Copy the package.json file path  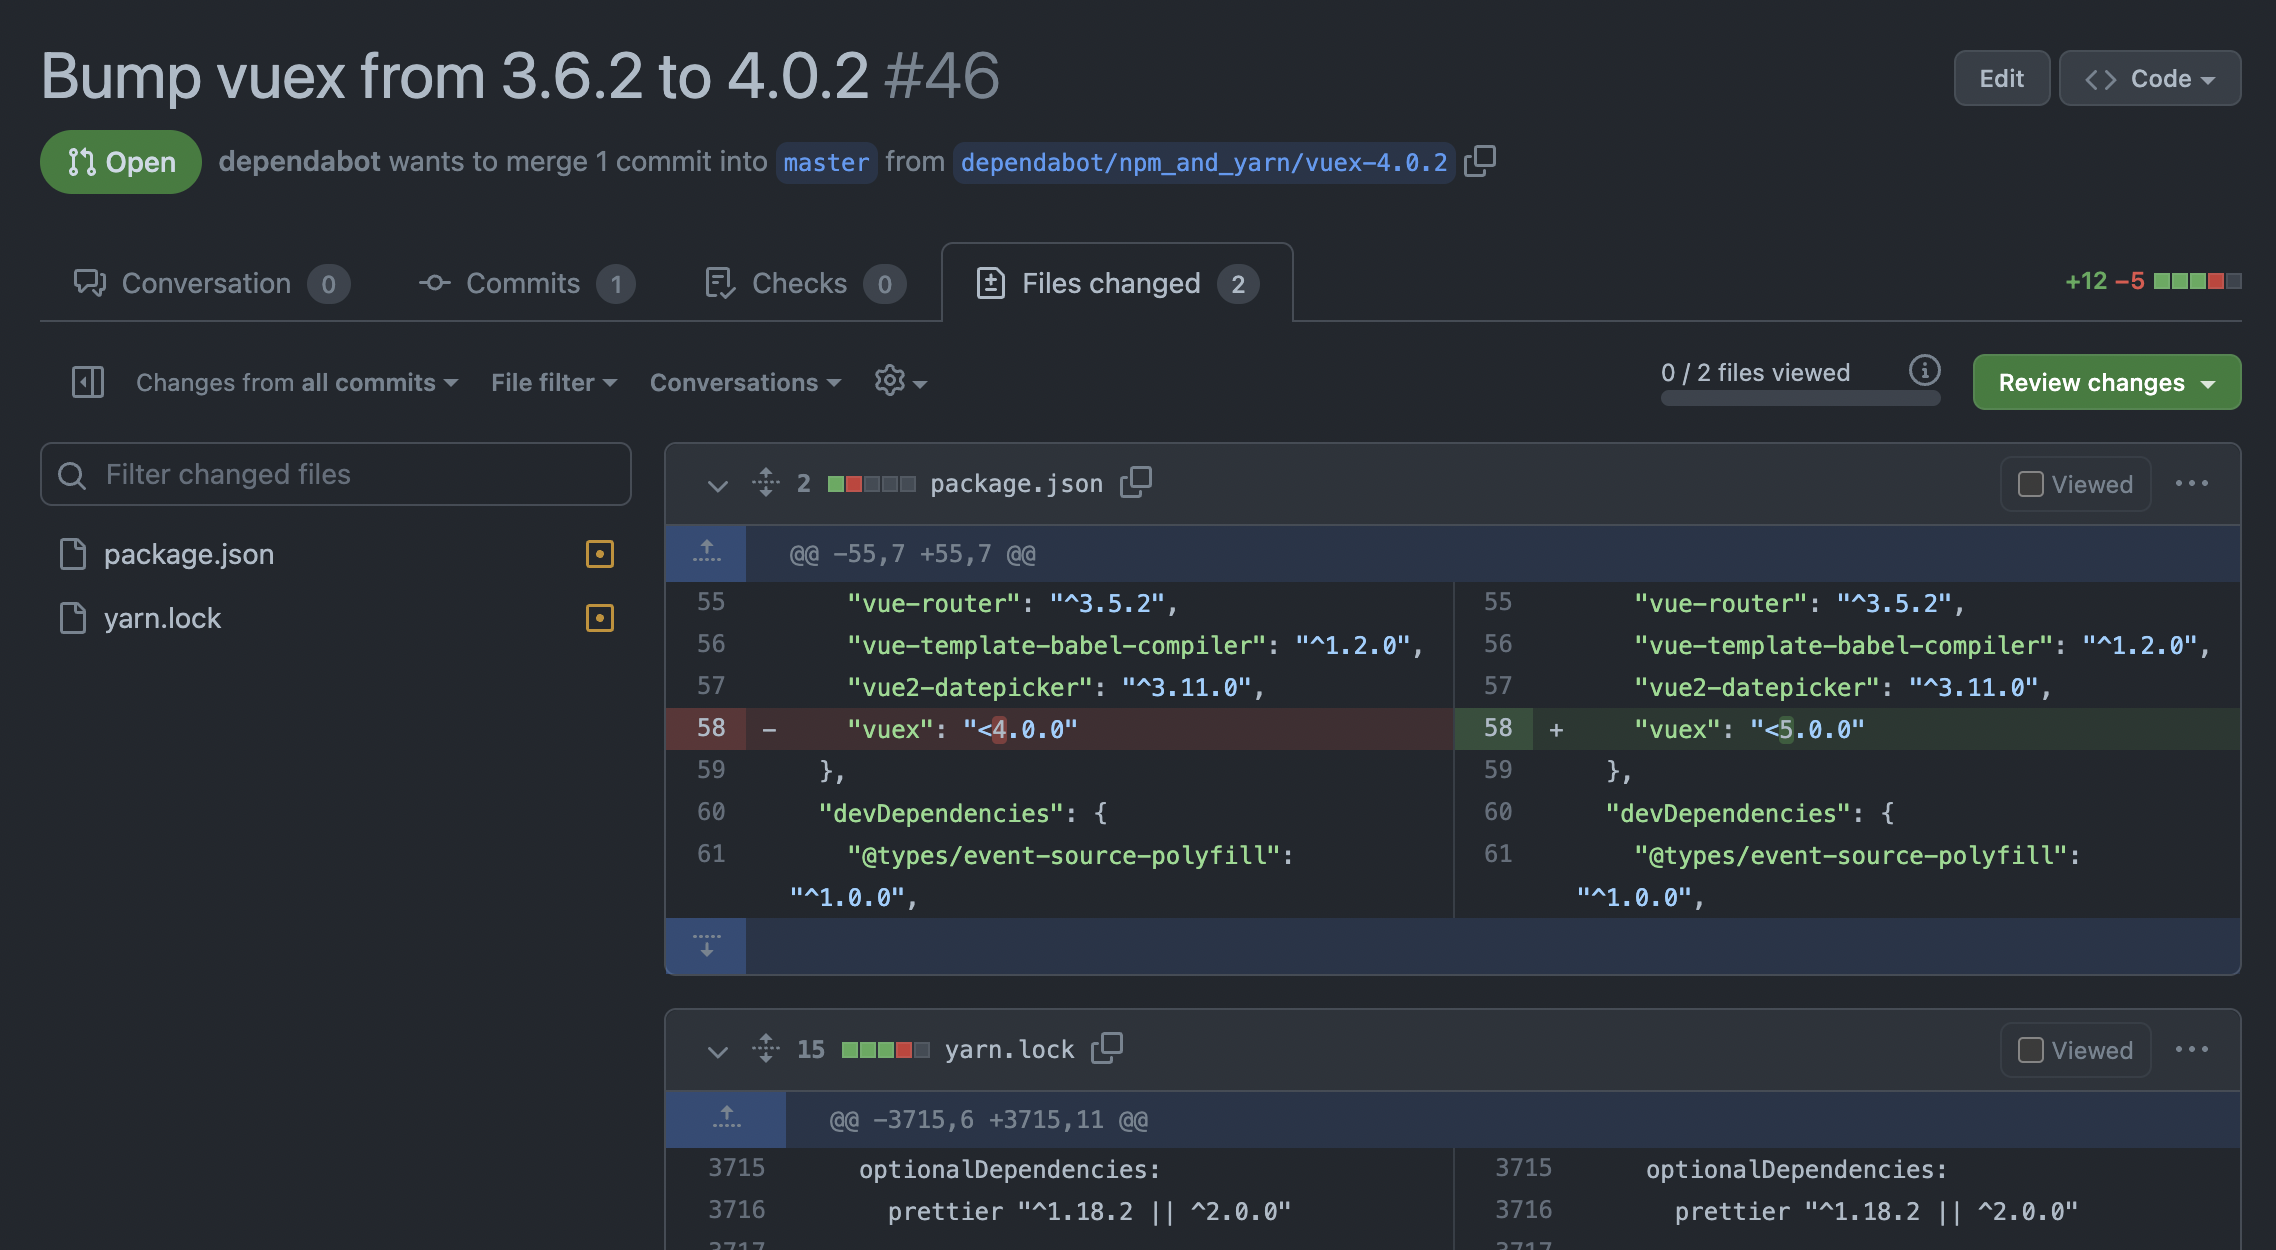1136,483
